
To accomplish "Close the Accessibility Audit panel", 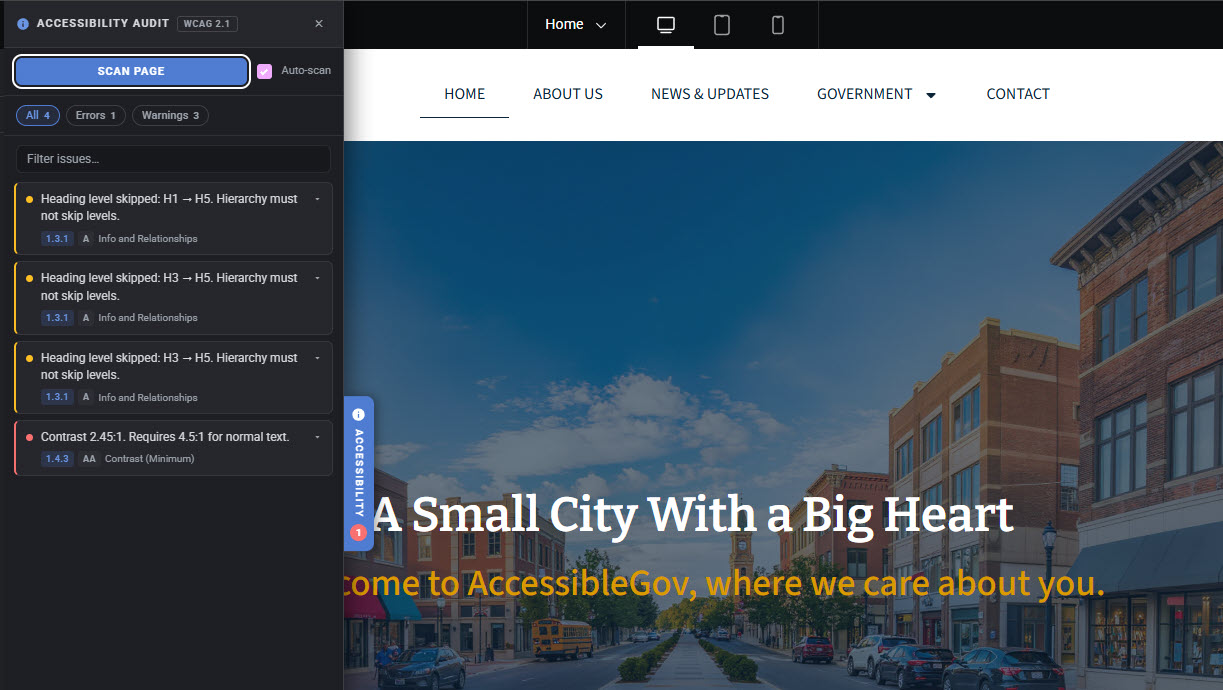I will (x=319, y=24).
